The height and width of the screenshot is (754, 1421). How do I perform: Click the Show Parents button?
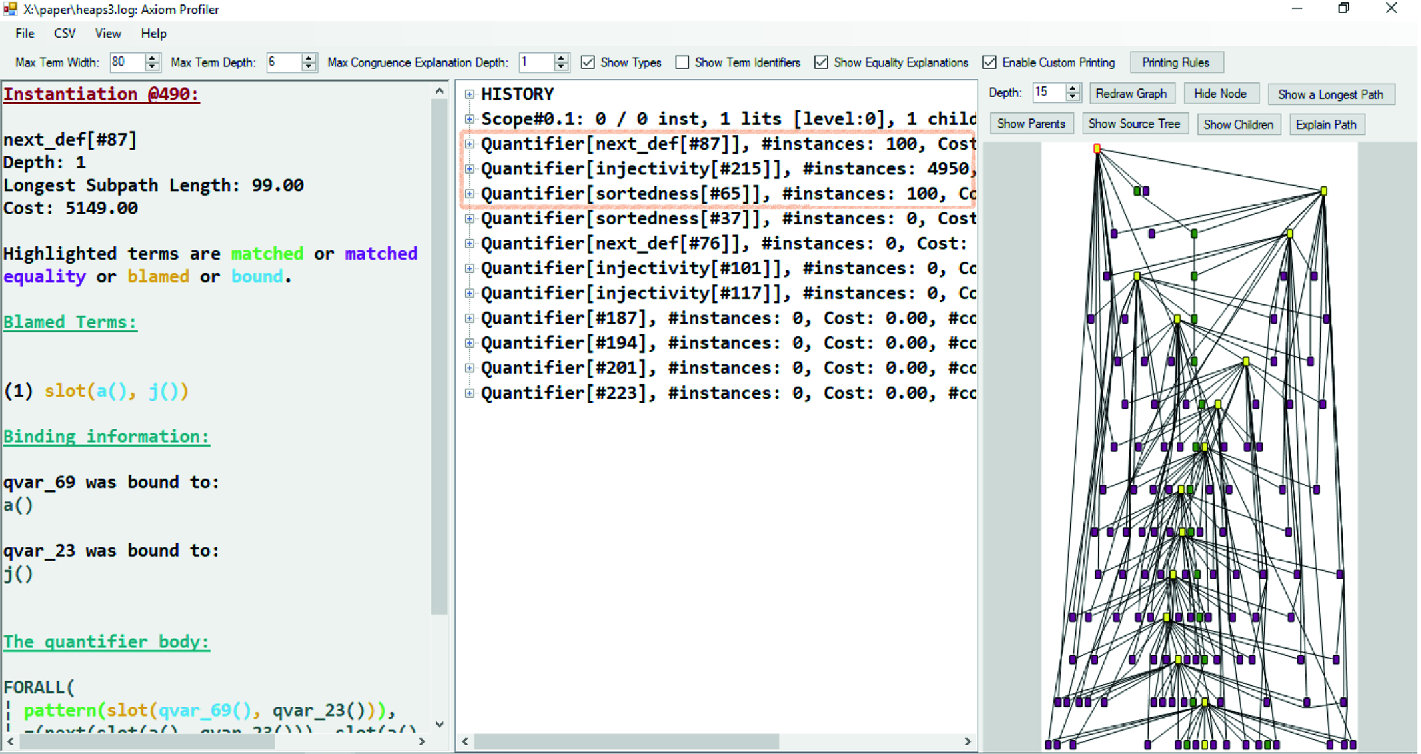pyautogui.click(x=1031, y=124)
